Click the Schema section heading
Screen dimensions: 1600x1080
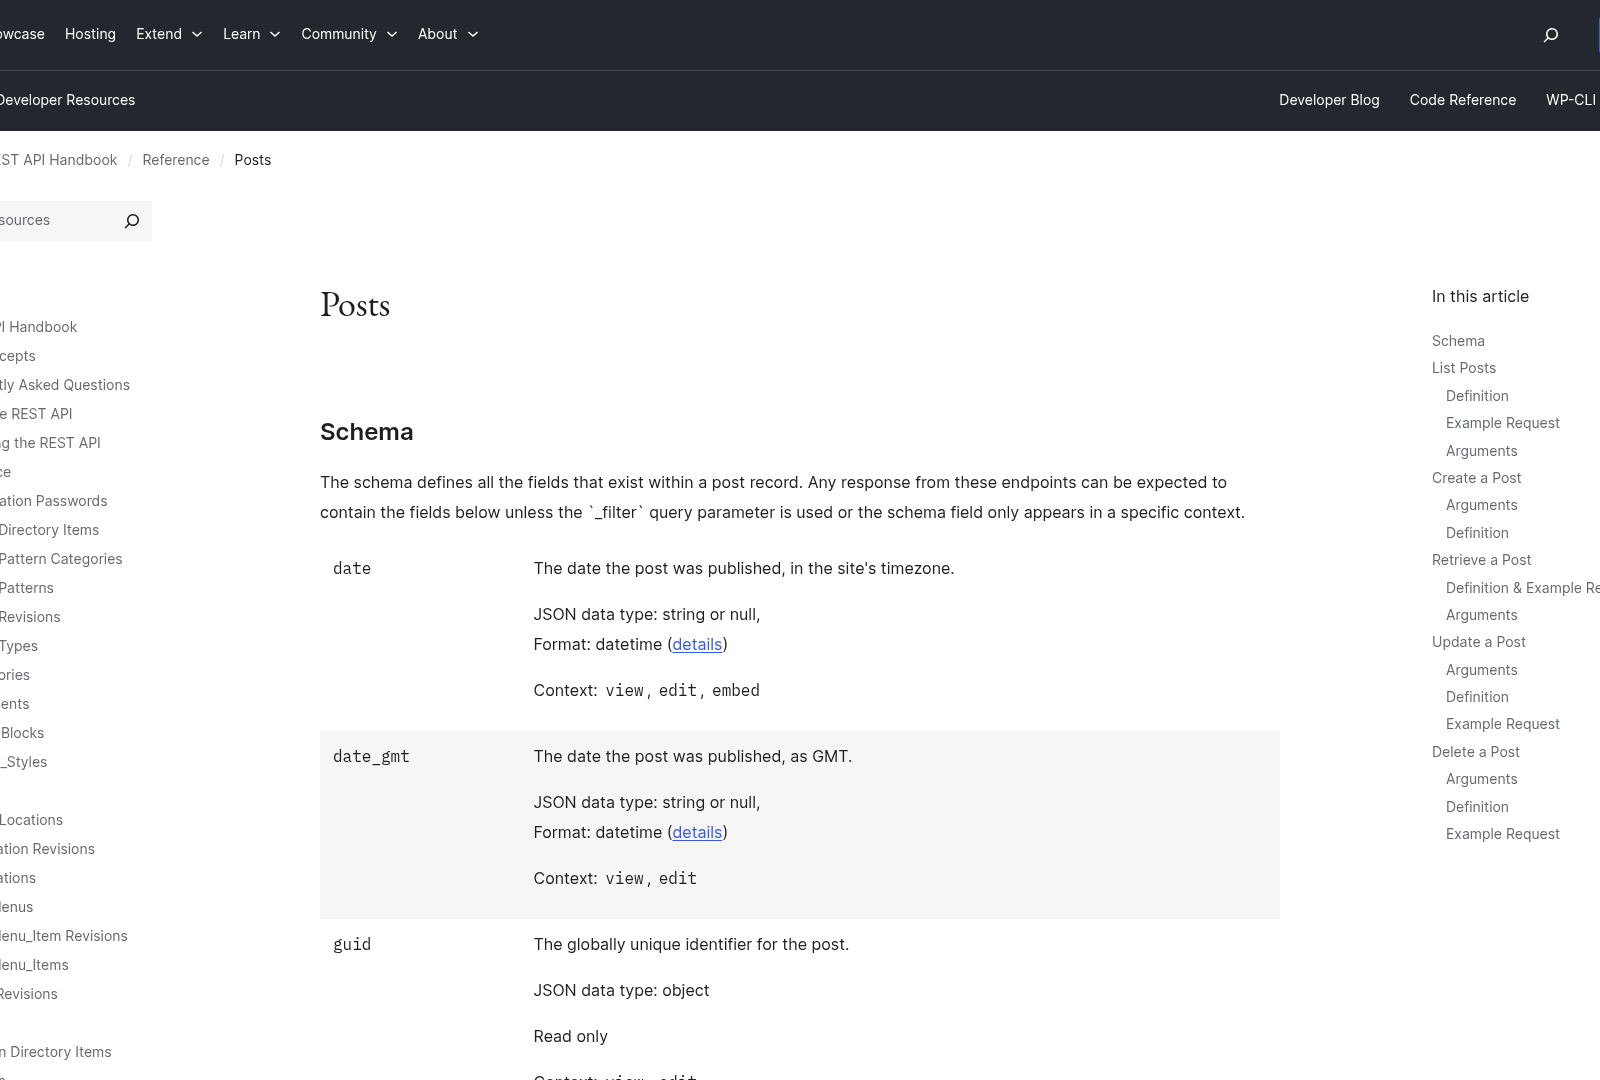[x=366, y=432]
